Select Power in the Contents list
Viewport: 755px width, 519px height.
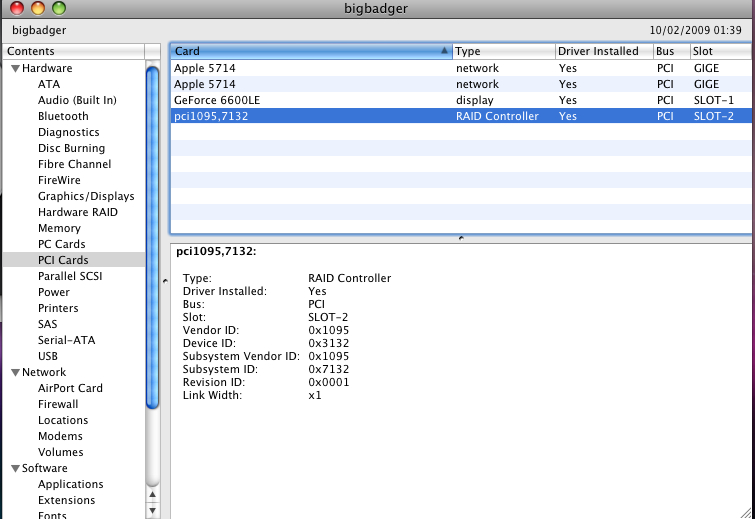(54, 292)
